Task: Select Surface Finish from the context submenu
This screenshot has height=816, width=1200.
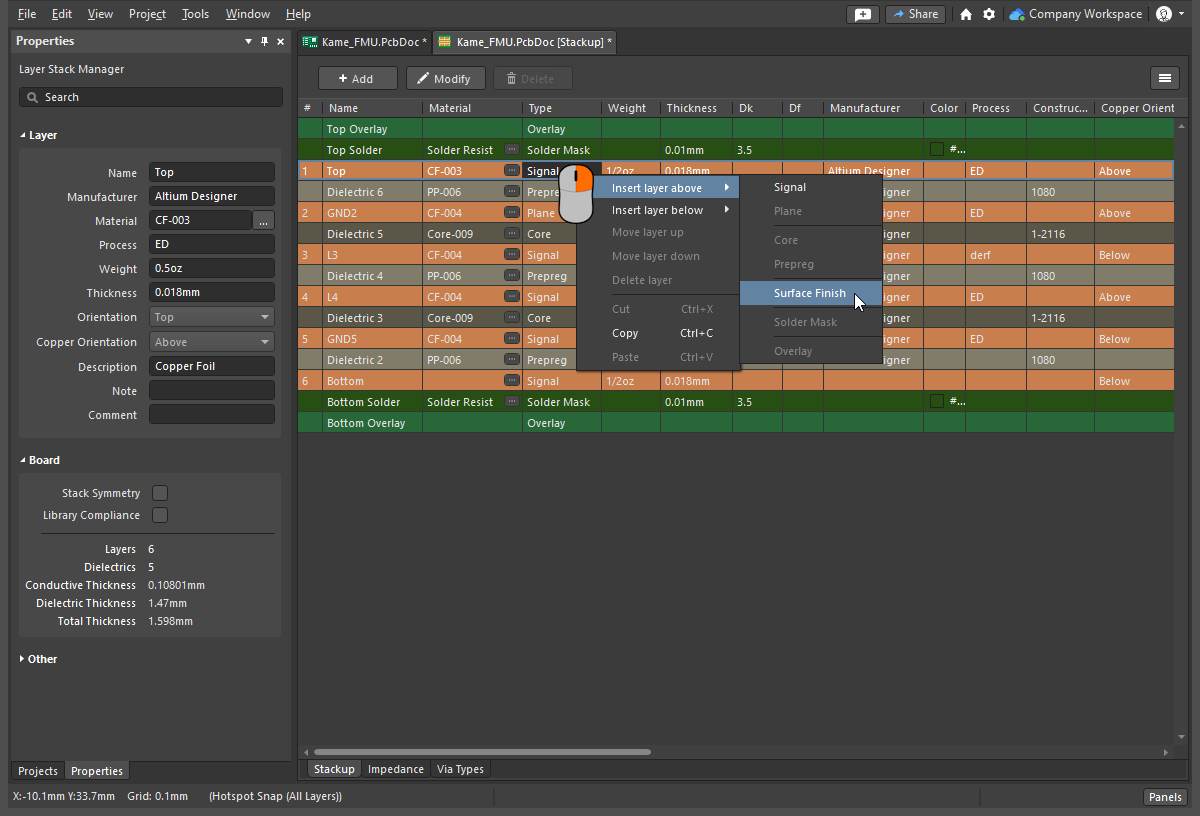Action: click(811, 293)
